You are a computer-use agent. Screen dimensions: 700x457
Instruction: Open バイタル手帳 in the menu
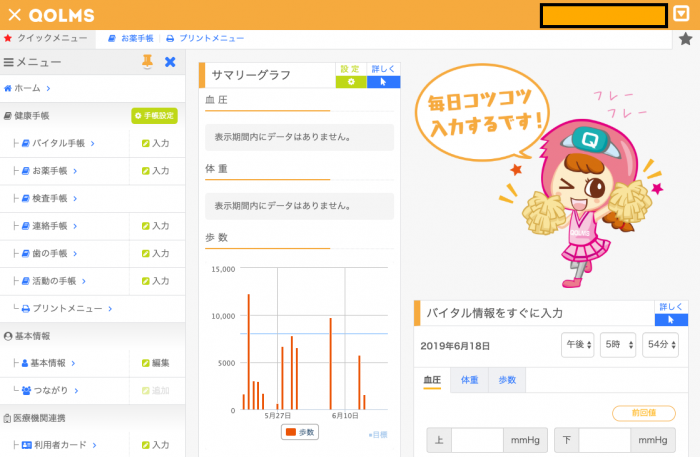pyautogui.click(x=58, y=143)
